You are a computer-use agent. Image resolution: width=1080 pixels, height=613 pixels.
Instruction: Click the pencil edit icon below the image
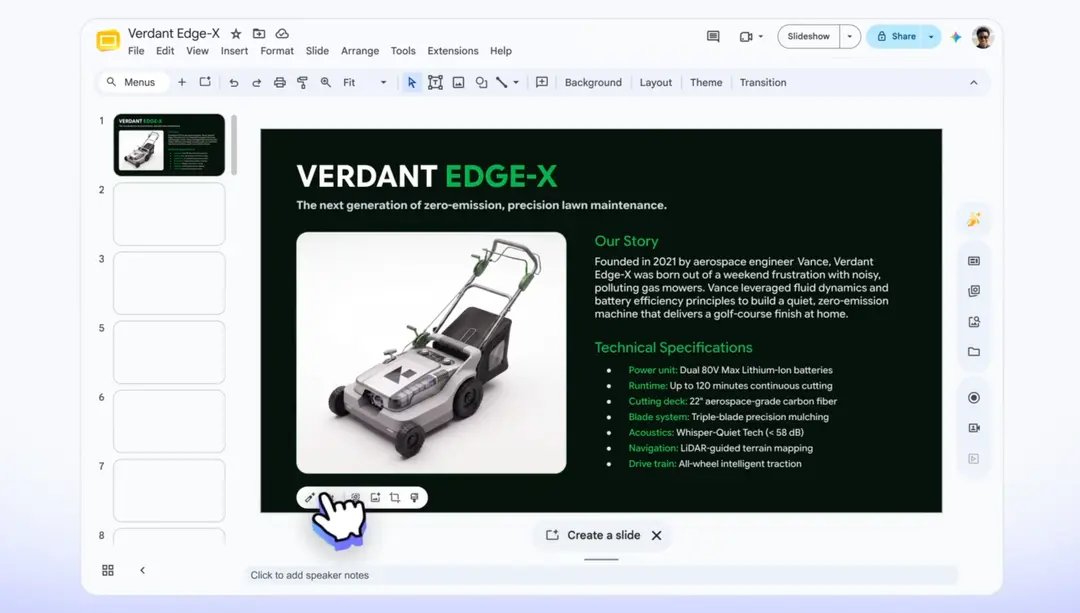coord(309,497)
